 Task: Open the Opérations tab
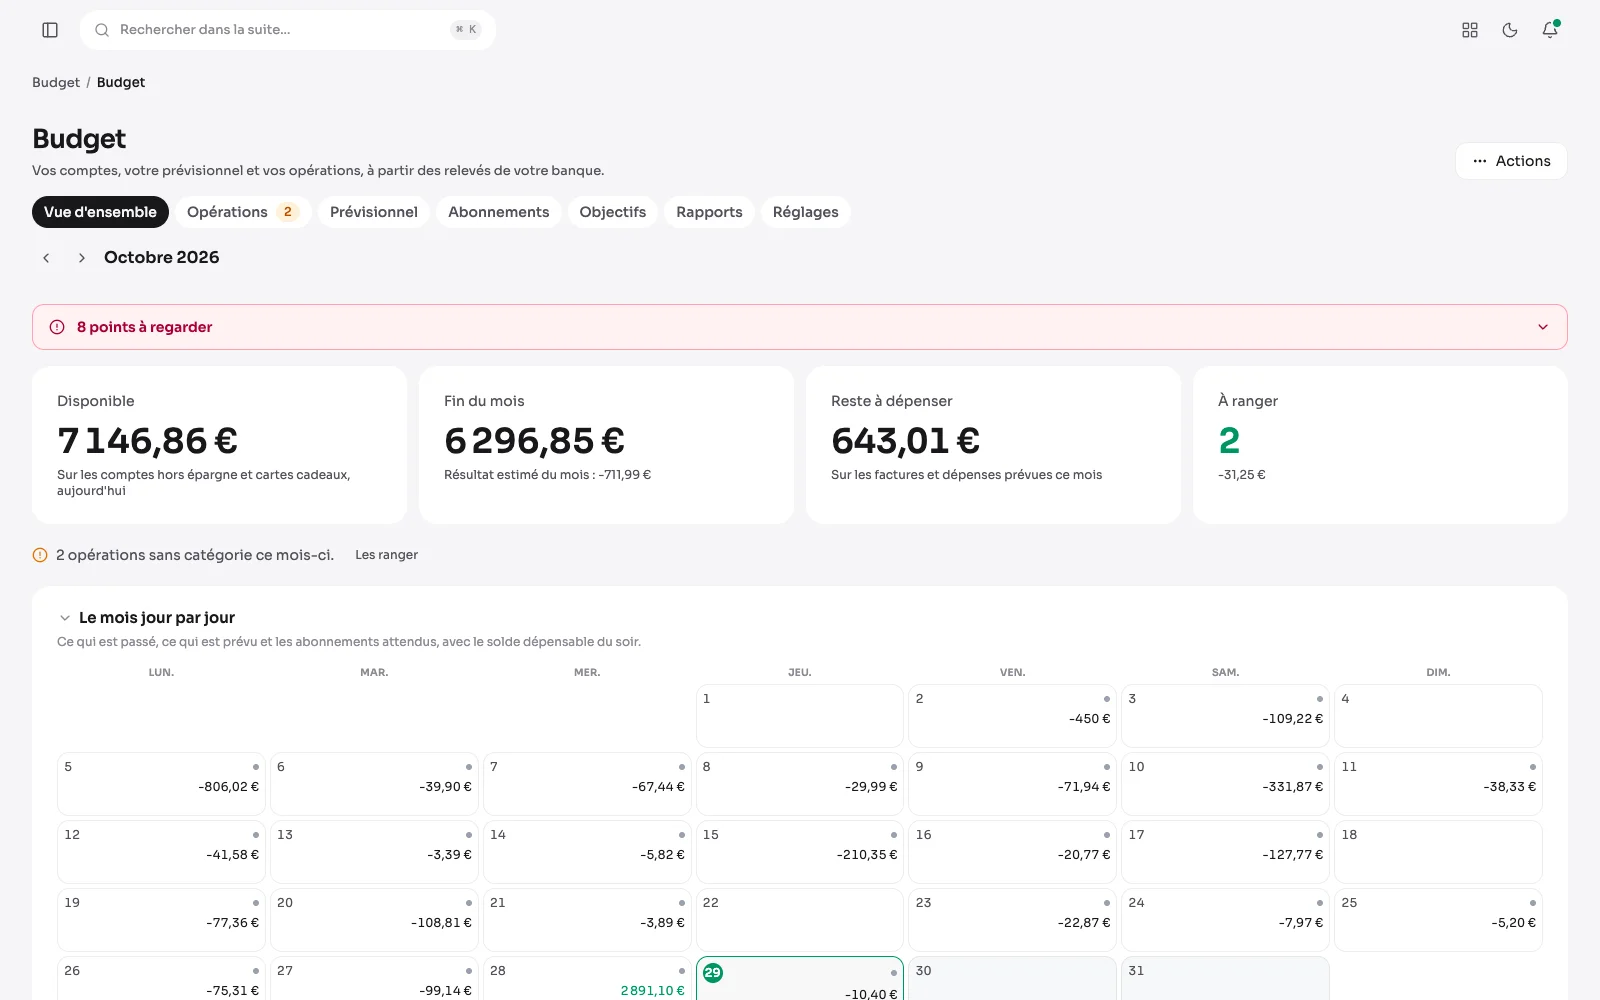242,212
